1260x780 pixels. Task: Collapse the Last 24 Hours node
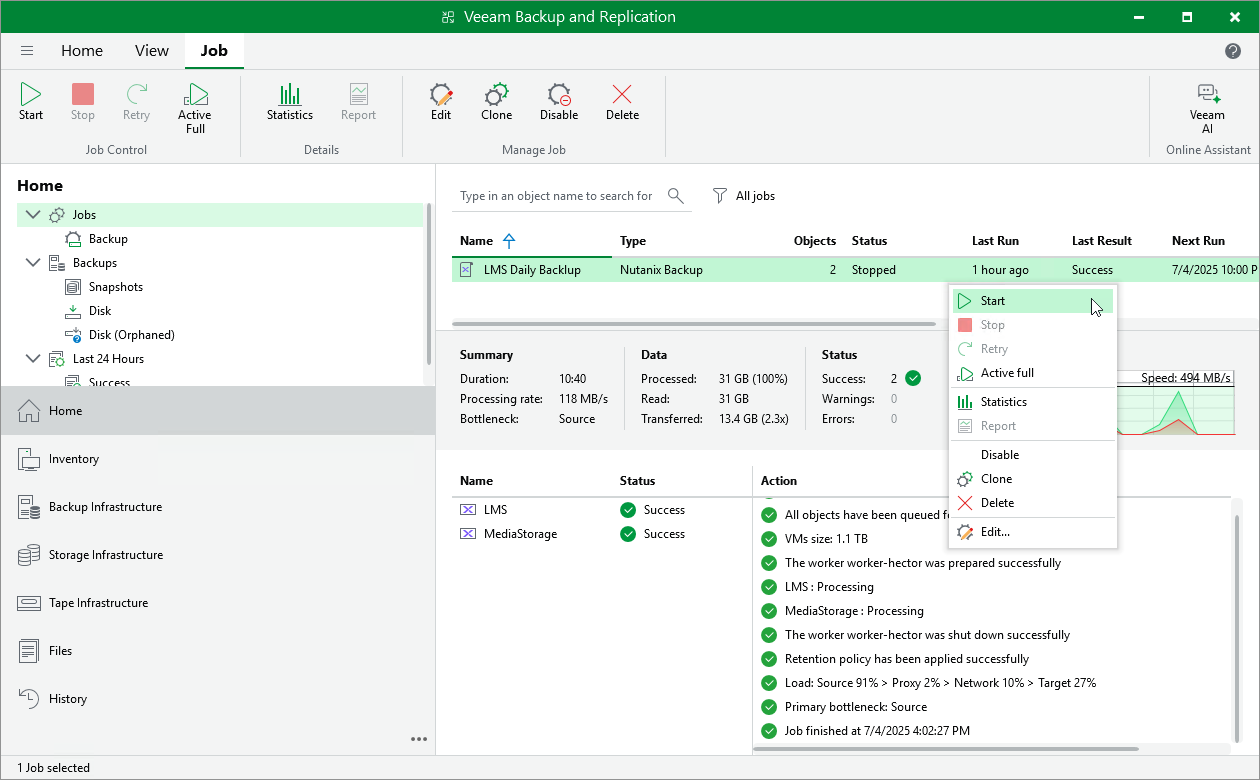(x=33, y=359)
